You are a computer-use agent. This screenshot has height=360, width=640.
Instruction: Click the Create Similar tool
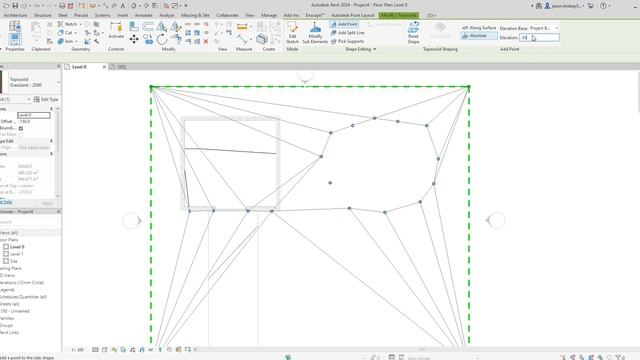pyautogui.click(x=262, y=39)
